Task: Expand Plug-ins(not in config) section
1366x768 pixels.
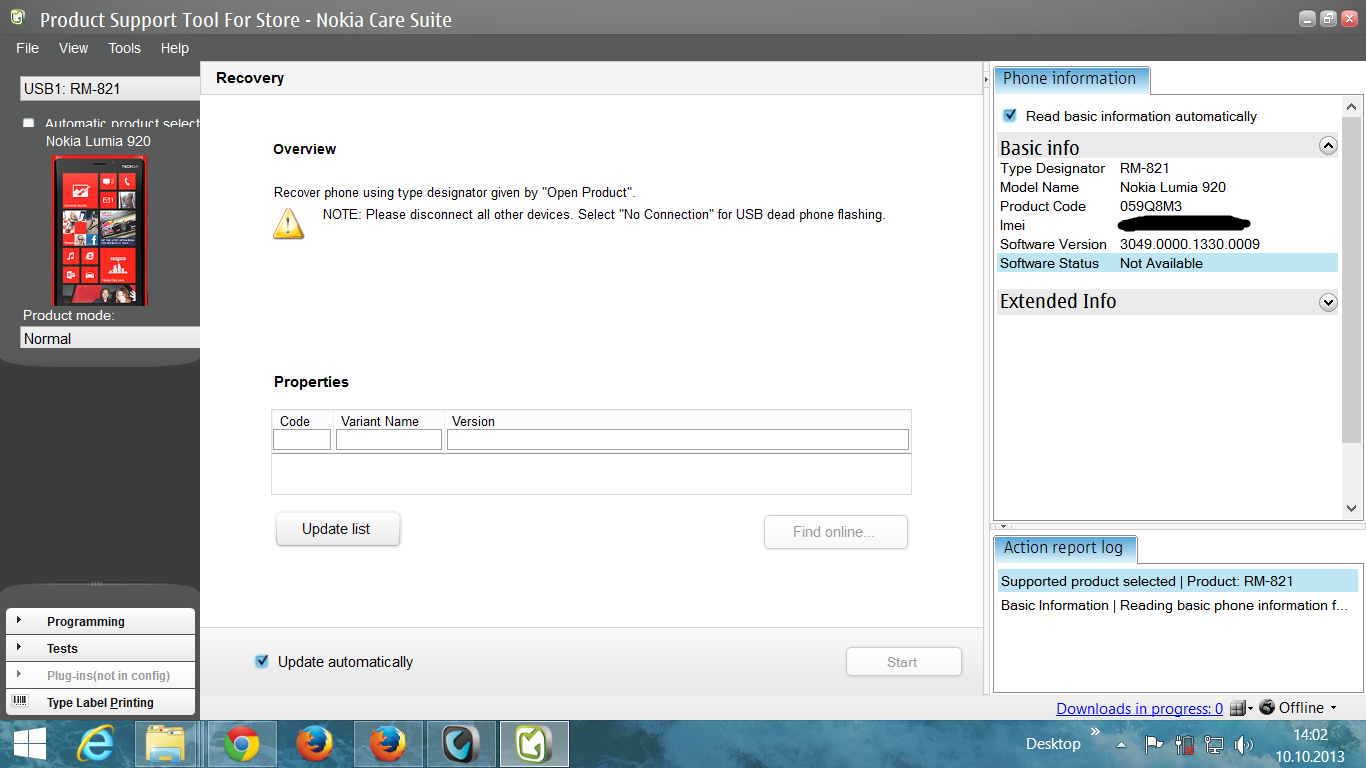Action: tap(101, 675)
